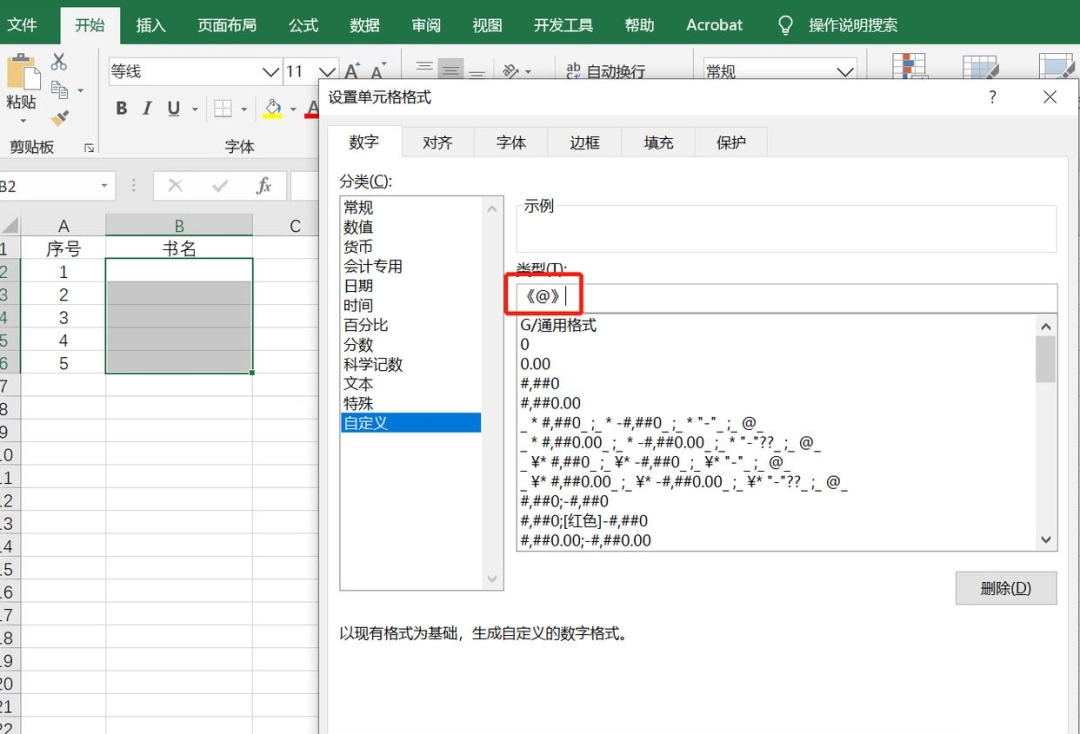Open the 开发工具 ribbon tab
1080x734 pixels.
(x=563, y=25)
